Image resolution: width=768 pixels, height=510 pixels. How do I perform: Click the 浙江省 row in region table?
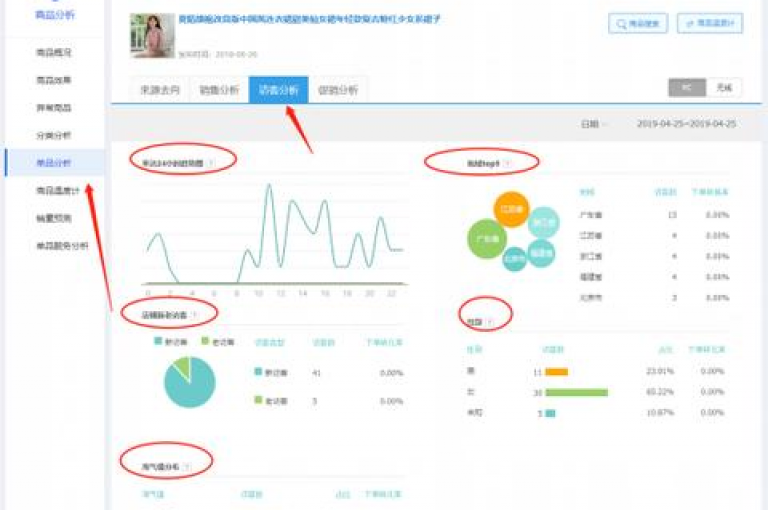click(654, 256)
